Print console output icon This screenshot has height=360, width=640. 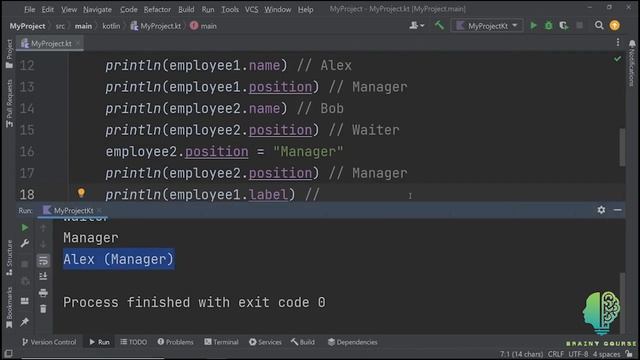click(43, 293)
